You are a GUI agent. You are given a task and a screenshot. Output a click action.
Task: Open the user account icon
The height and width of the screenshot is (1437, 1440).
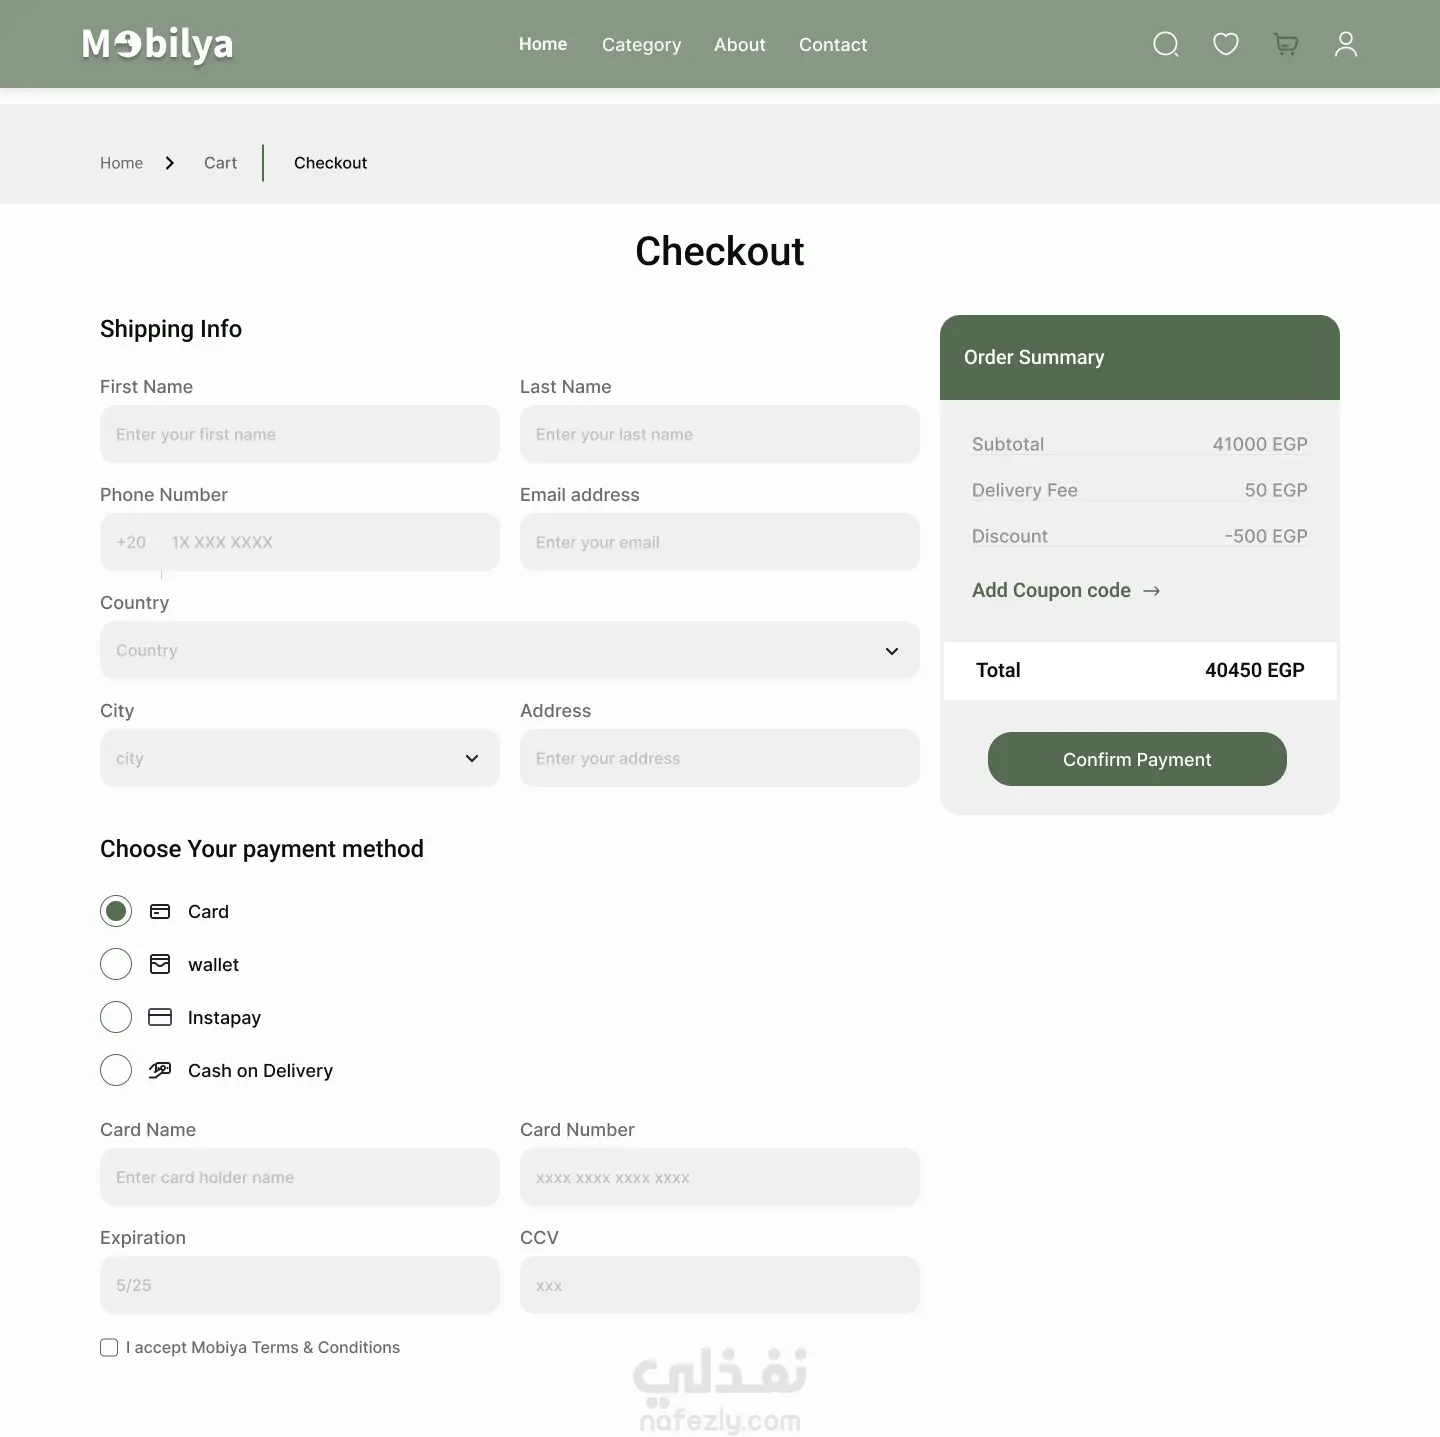1346,44
